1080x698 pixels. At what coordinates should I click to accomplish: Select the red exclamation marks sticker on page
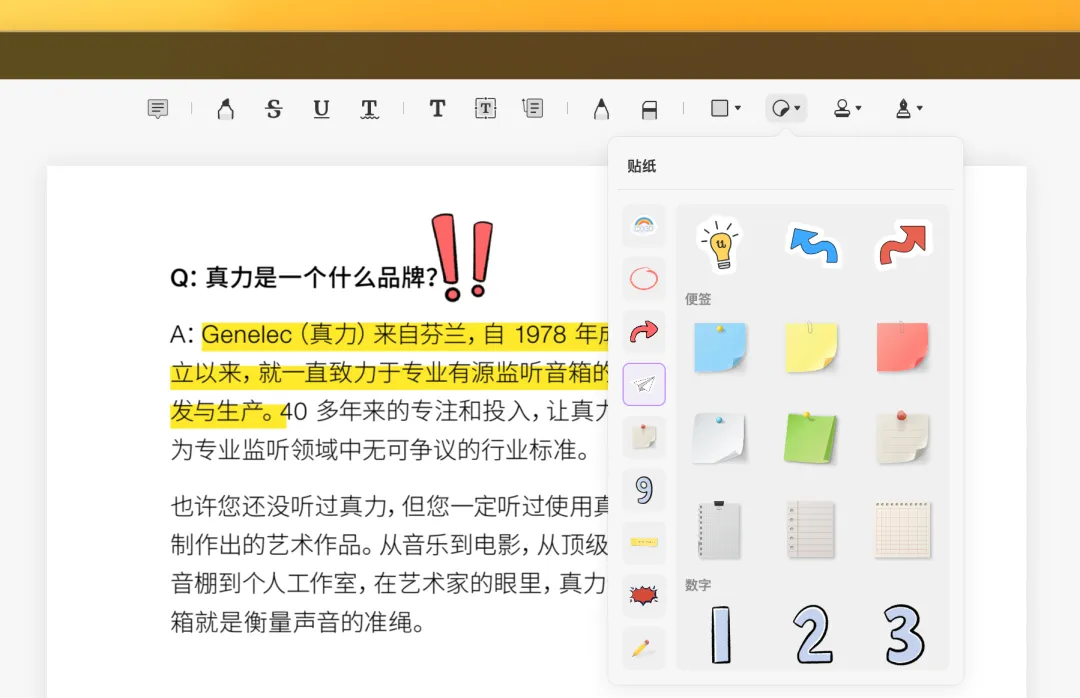[x=462, y=257]
